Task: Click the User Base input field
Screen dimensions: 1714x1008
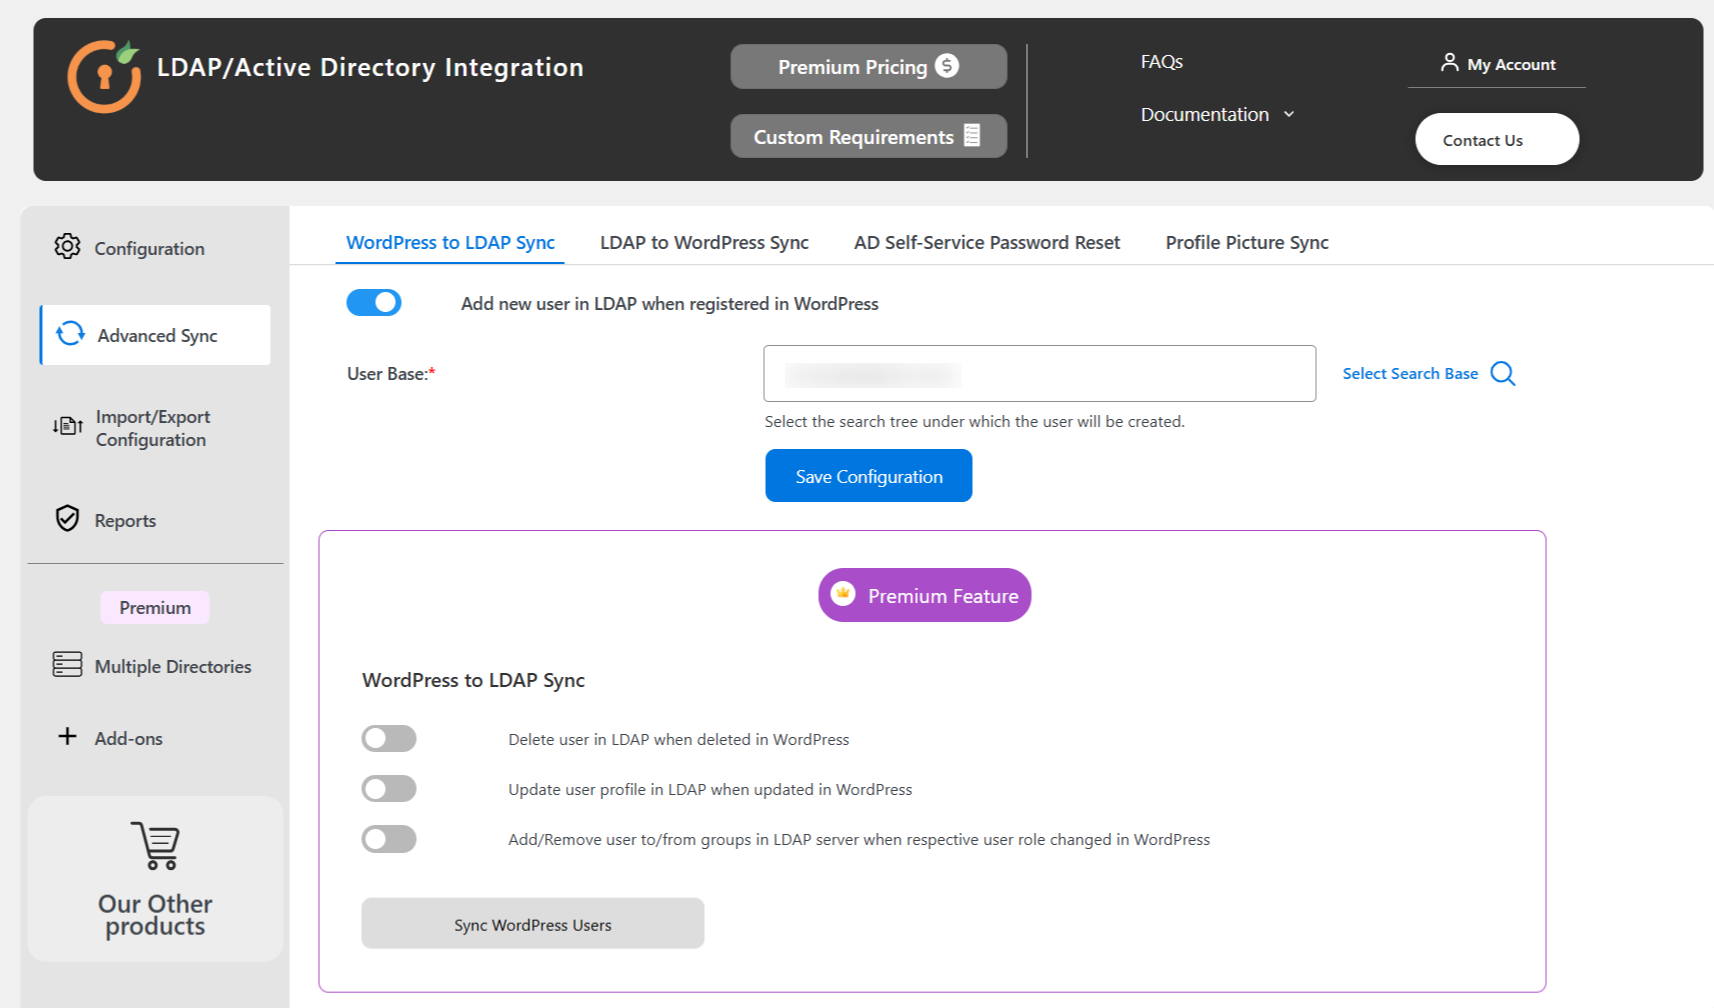Action: click(1039, 374)
